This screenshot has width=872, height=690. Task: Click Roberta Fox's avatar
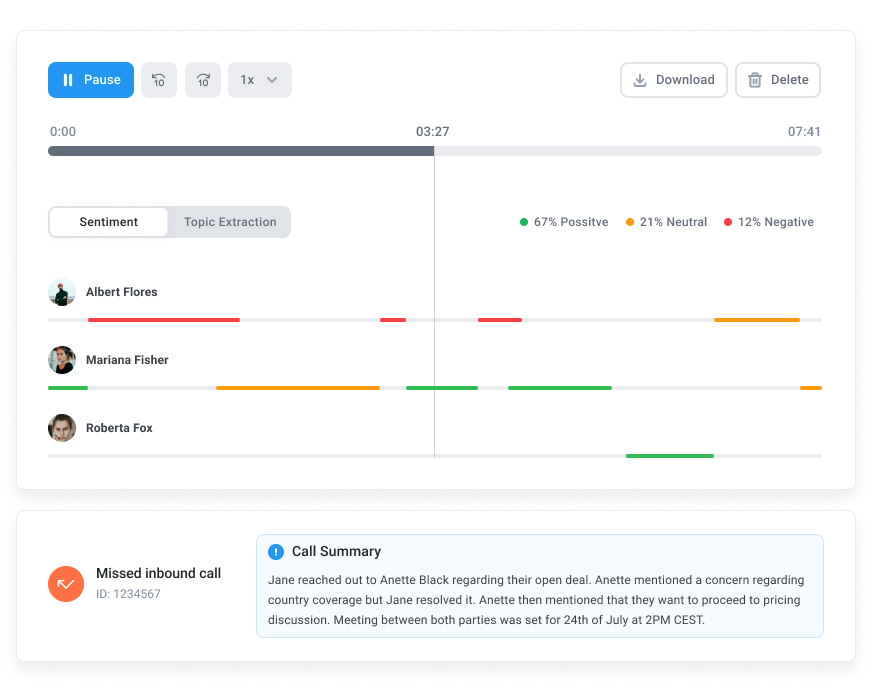pyautogui.click(x=62, y=428)
